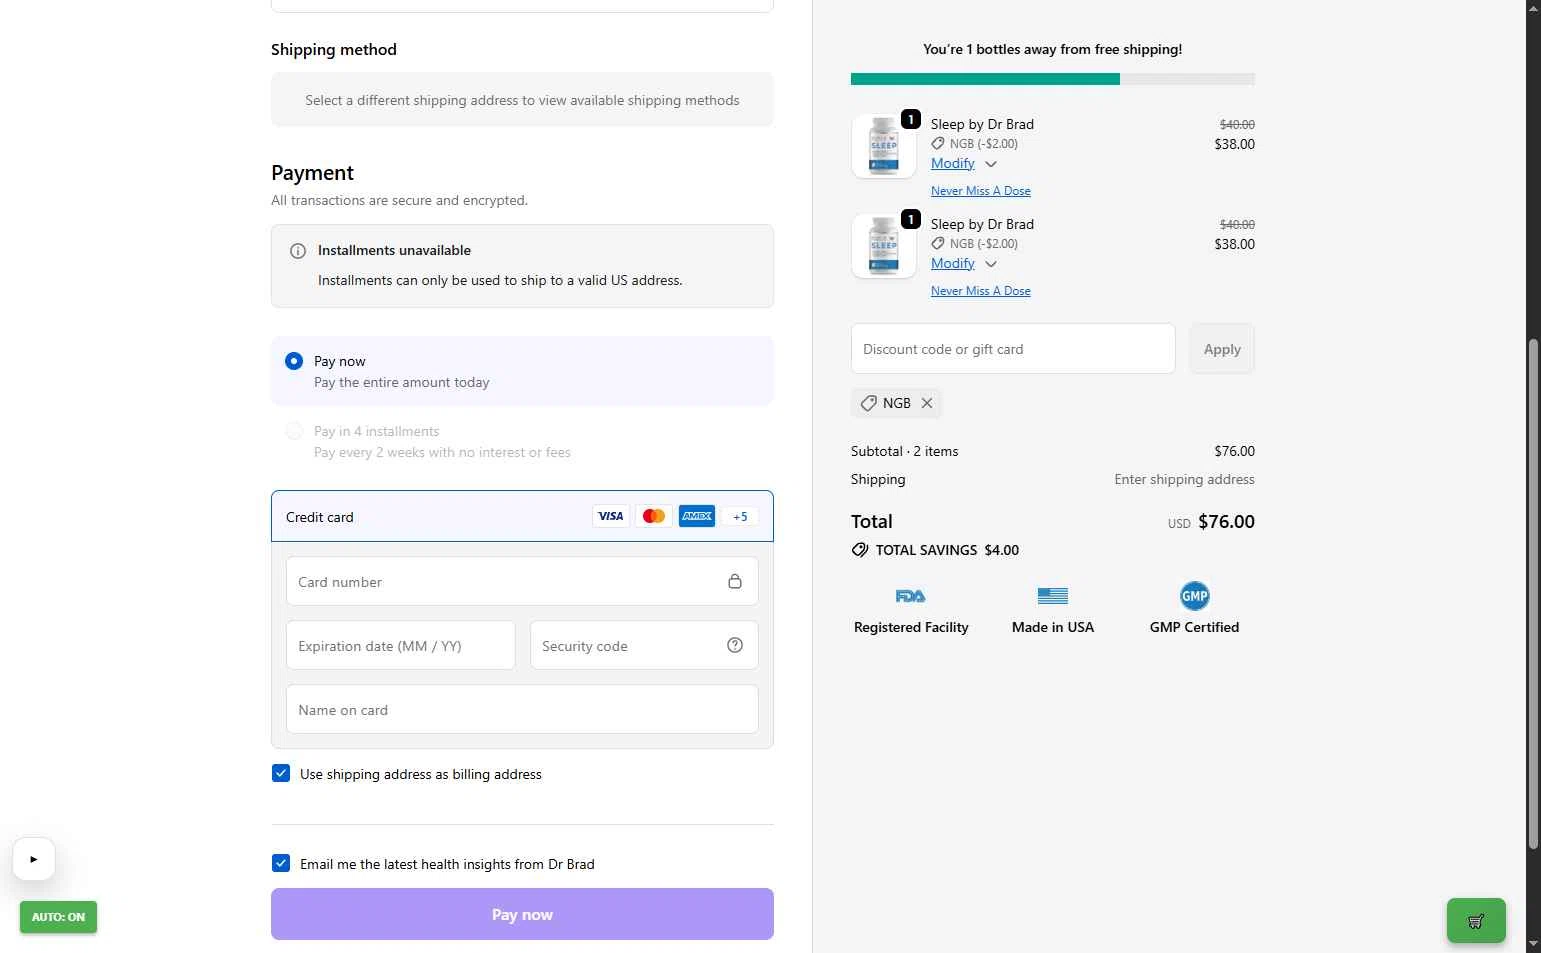Viewport: 1541px width, 953px height.
Task: Click the first Sleep by Dr Brad thumbnail
Action: coord(884,146)
